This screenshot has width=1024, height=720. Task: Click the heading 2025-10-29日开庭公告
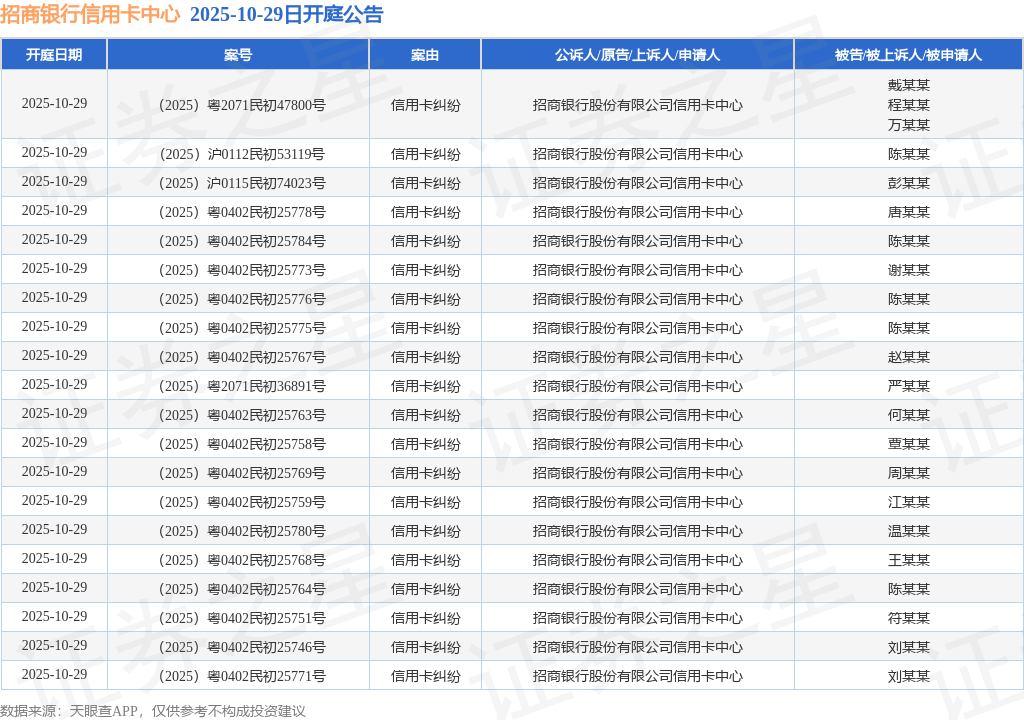coord(287,14)
